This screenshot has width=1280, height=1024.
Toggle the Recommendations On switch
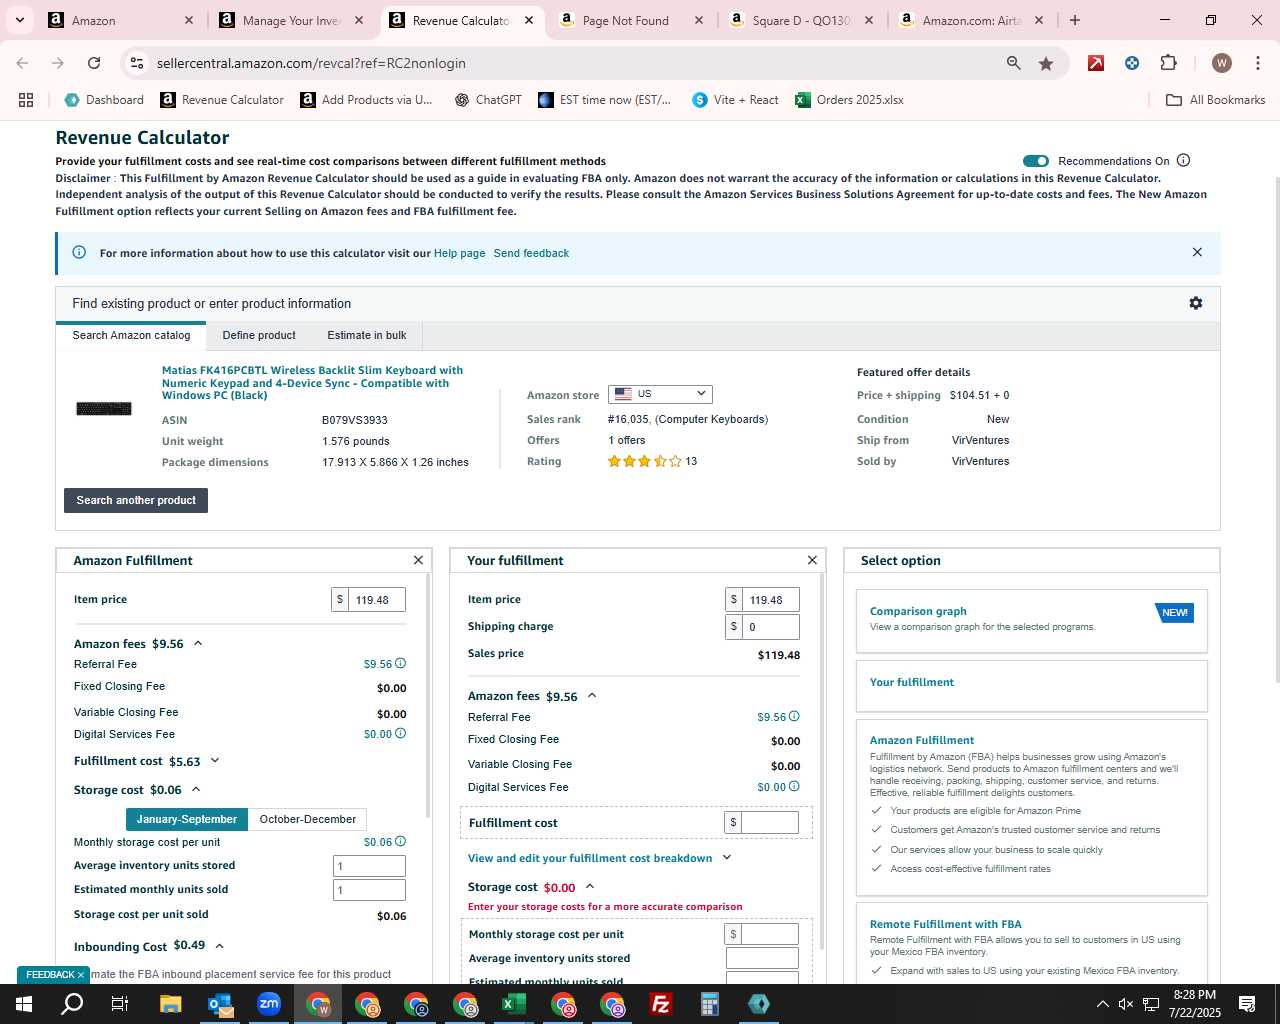click(1036, 161)
